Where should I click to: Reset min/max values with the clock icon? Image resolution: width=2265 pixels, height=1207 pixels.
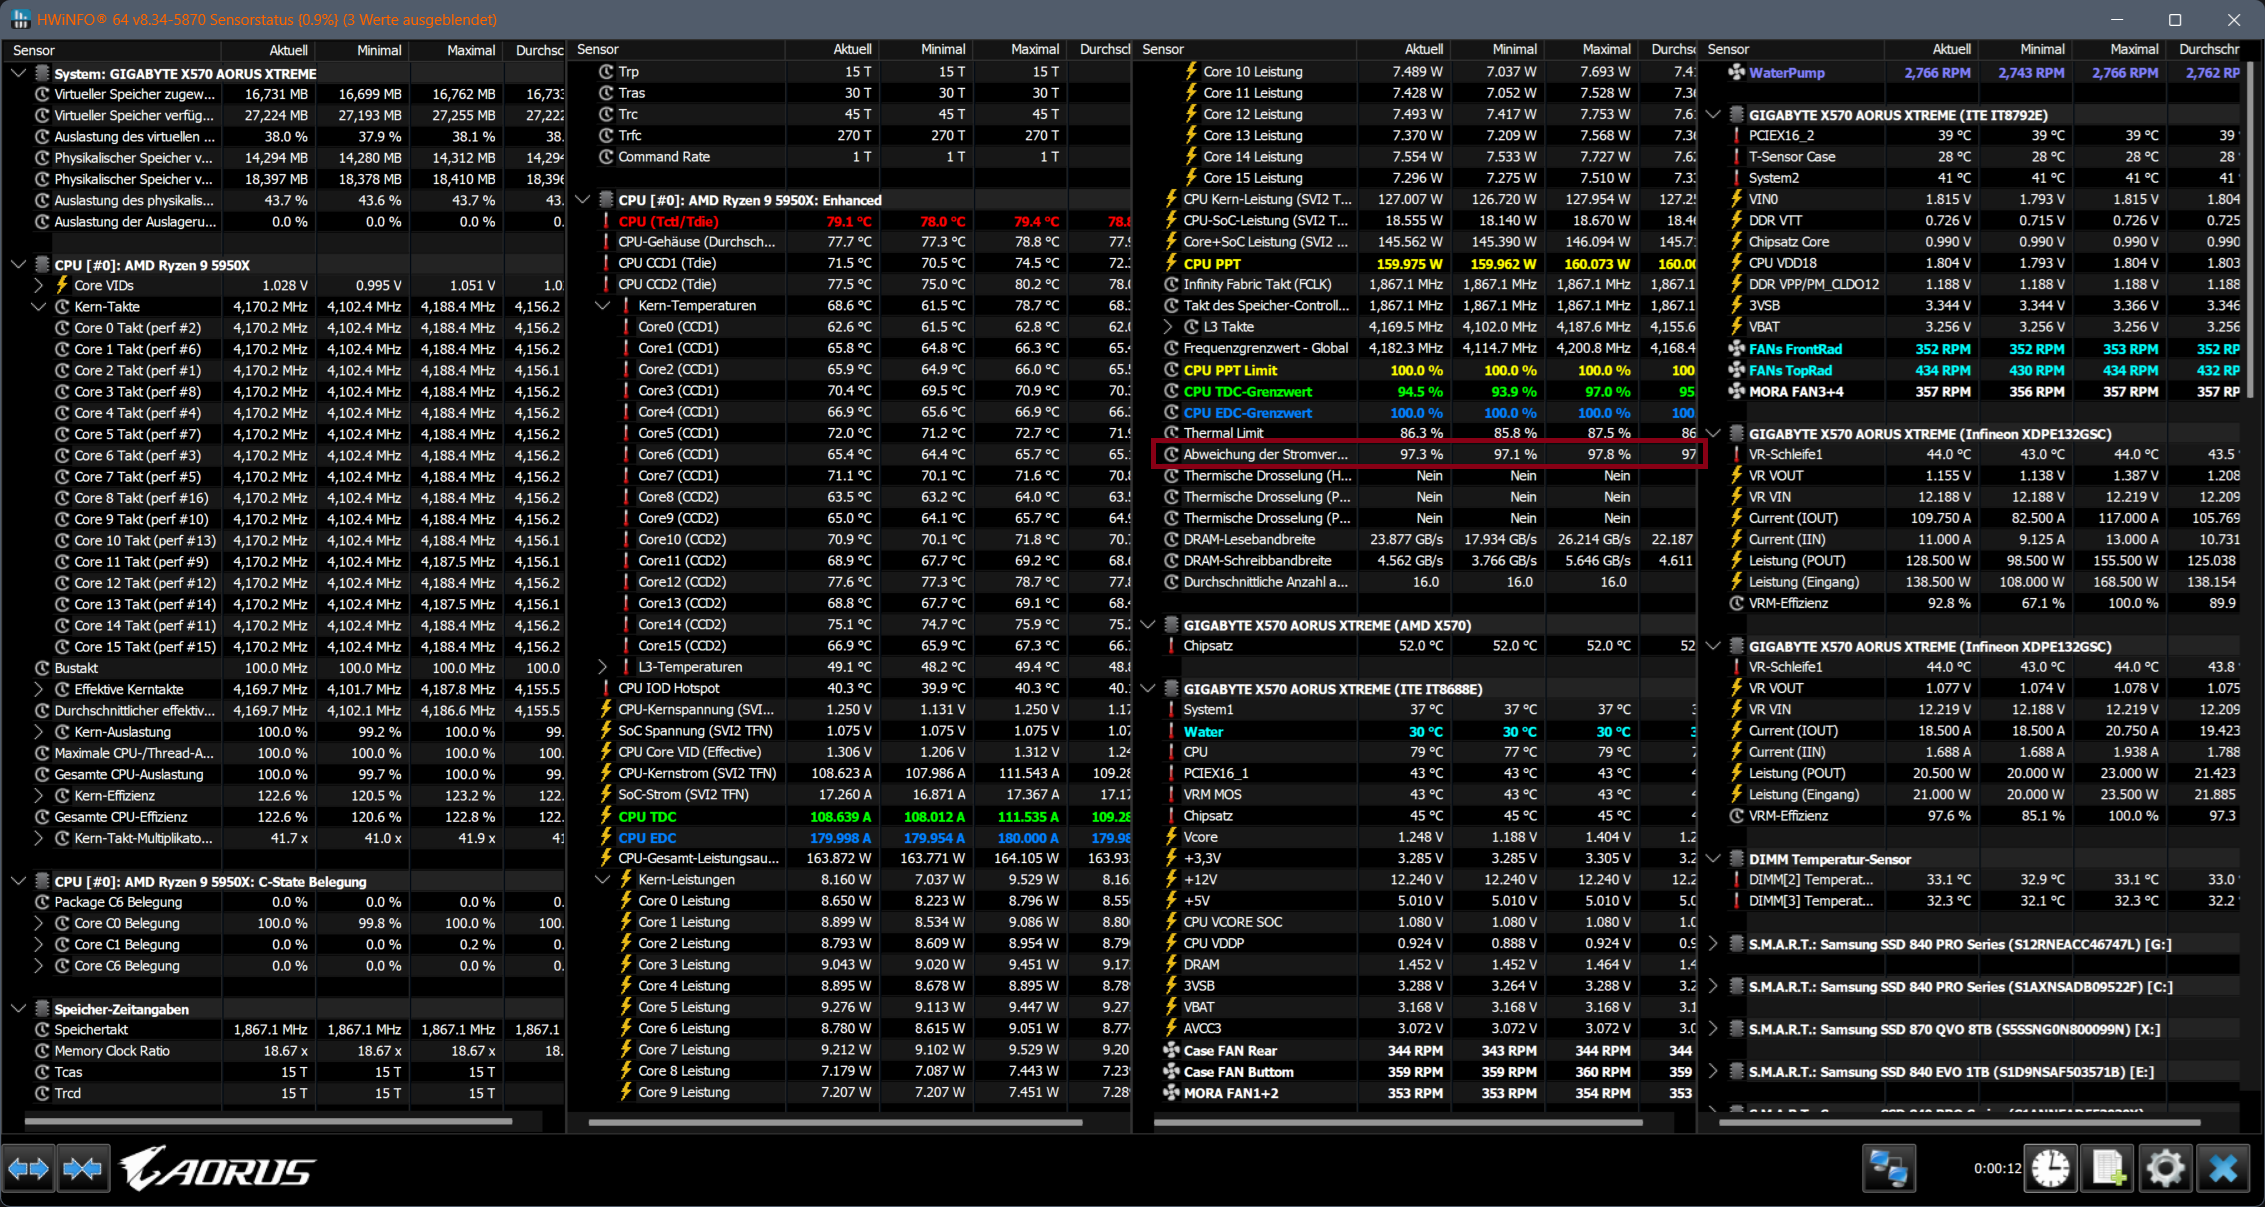pos(2051,1168)
